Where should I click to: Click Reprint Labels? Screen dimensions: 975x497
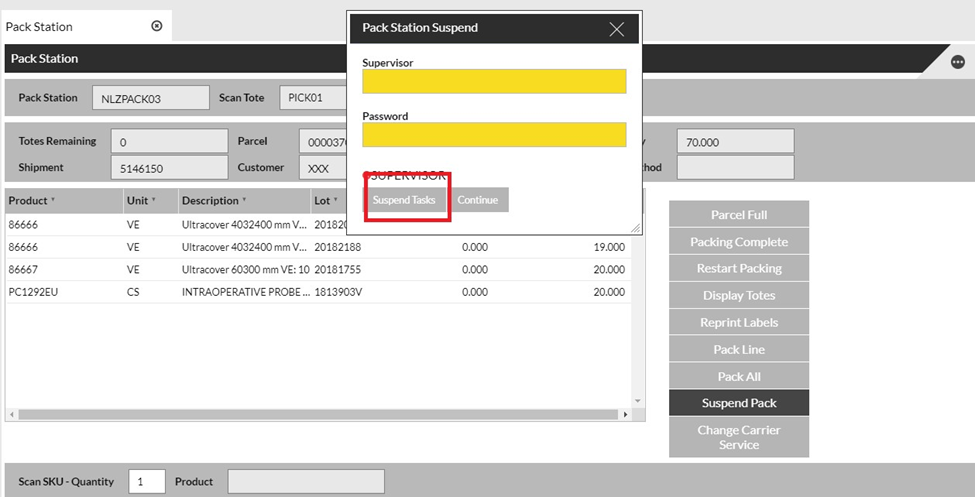pyautogui.click(x=738, y=323)
